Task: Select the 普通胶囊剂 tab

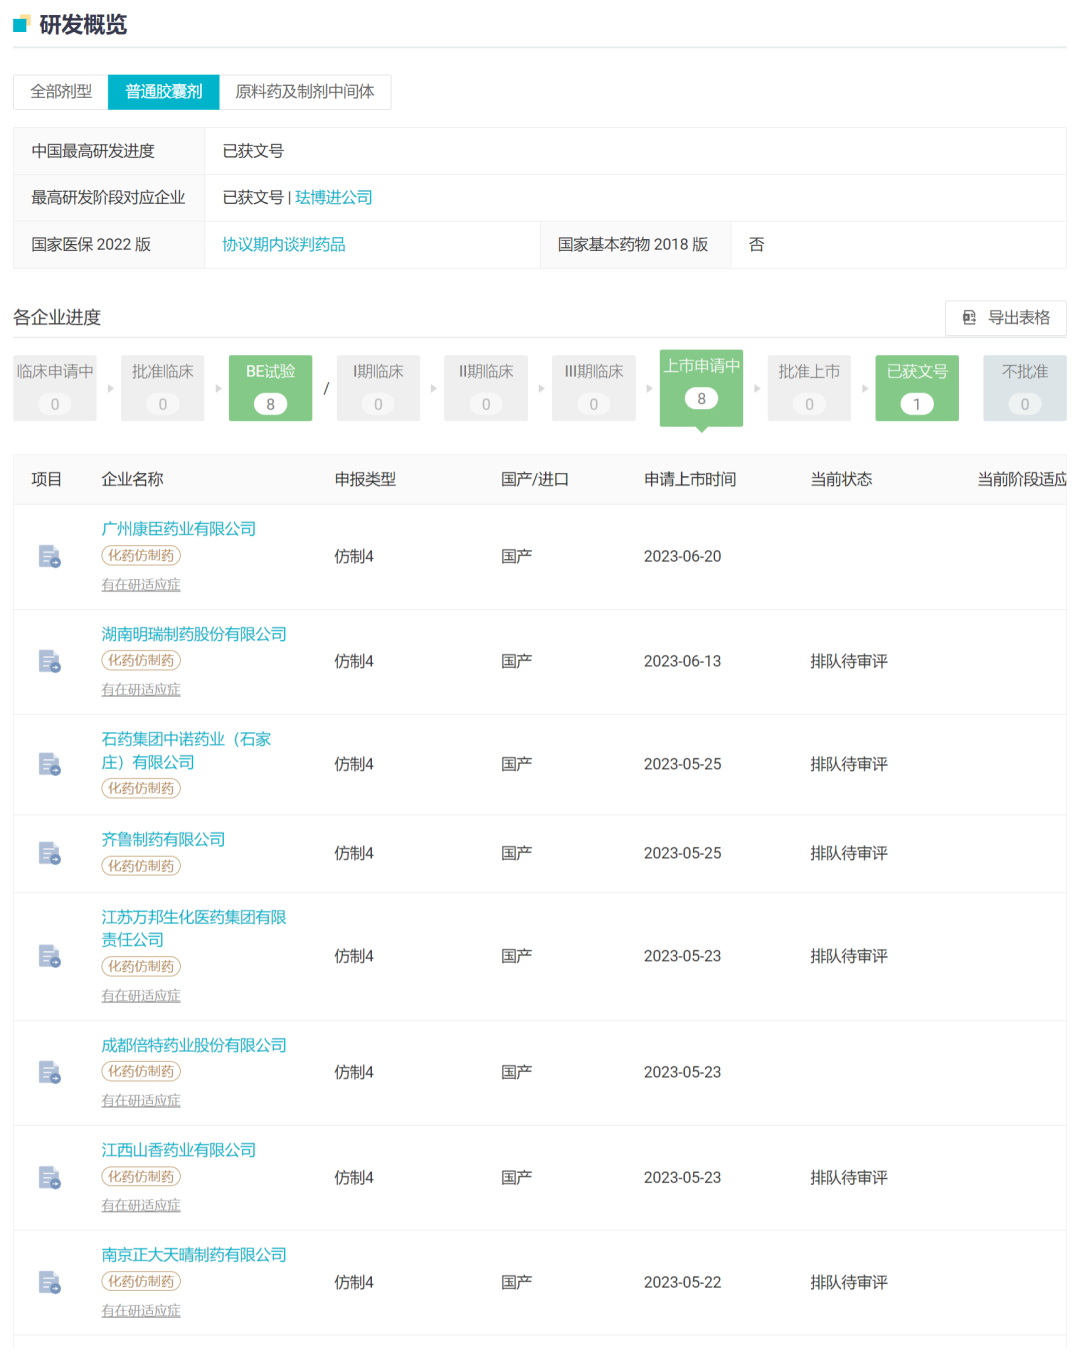Action: [x=164, y=91]
